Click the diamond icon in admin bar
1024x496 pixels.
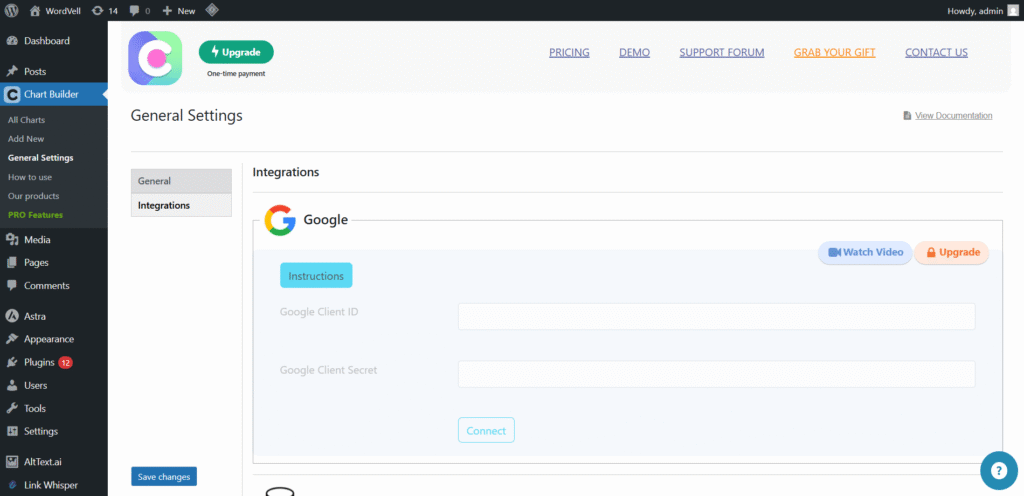[x=212, y=10]
